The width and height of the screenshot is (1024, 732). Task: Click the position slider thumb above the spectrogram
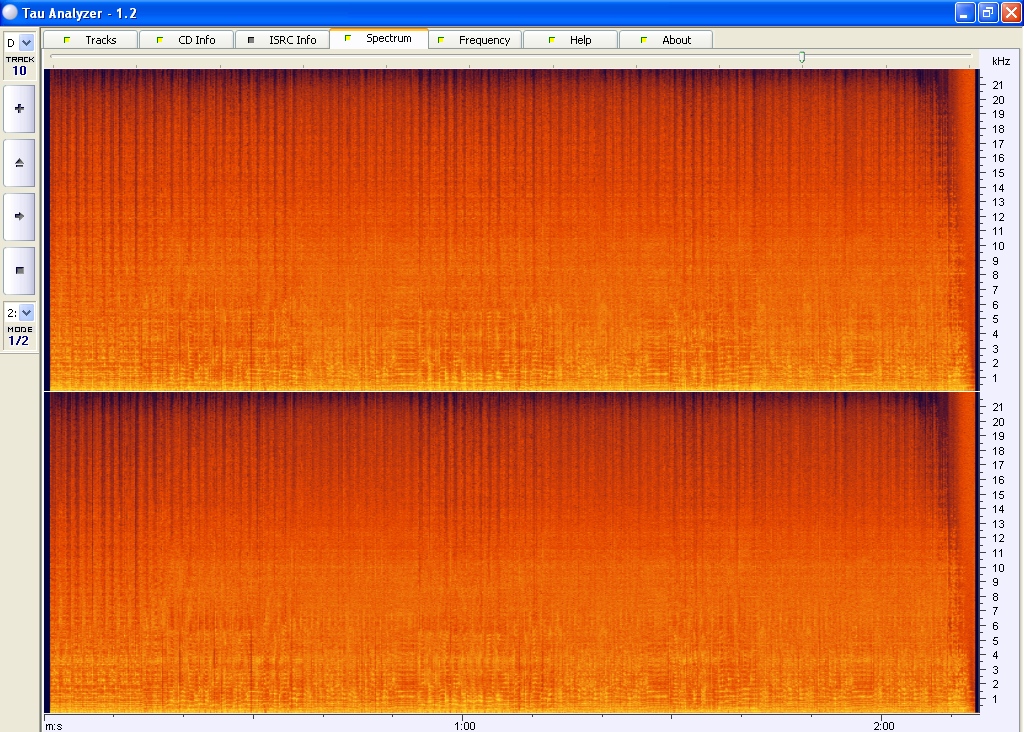[802, 58]
